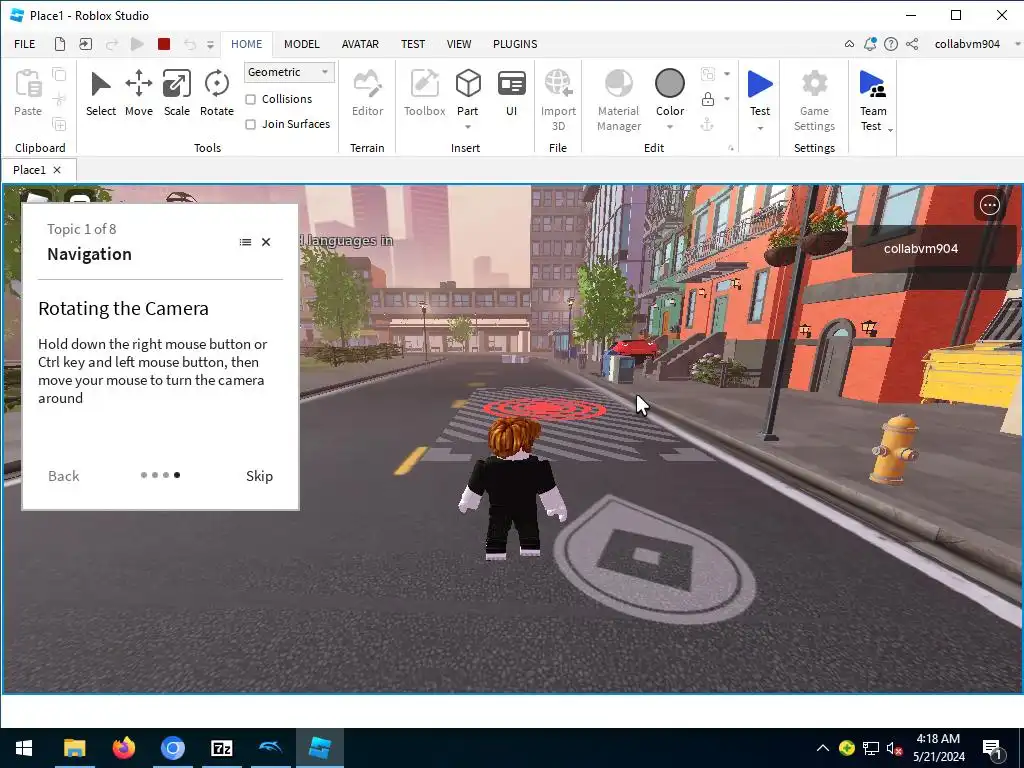Click the new file icon in quick access bar
Viewport: 1024px width, 768px height.
click(x=60, y=44)
